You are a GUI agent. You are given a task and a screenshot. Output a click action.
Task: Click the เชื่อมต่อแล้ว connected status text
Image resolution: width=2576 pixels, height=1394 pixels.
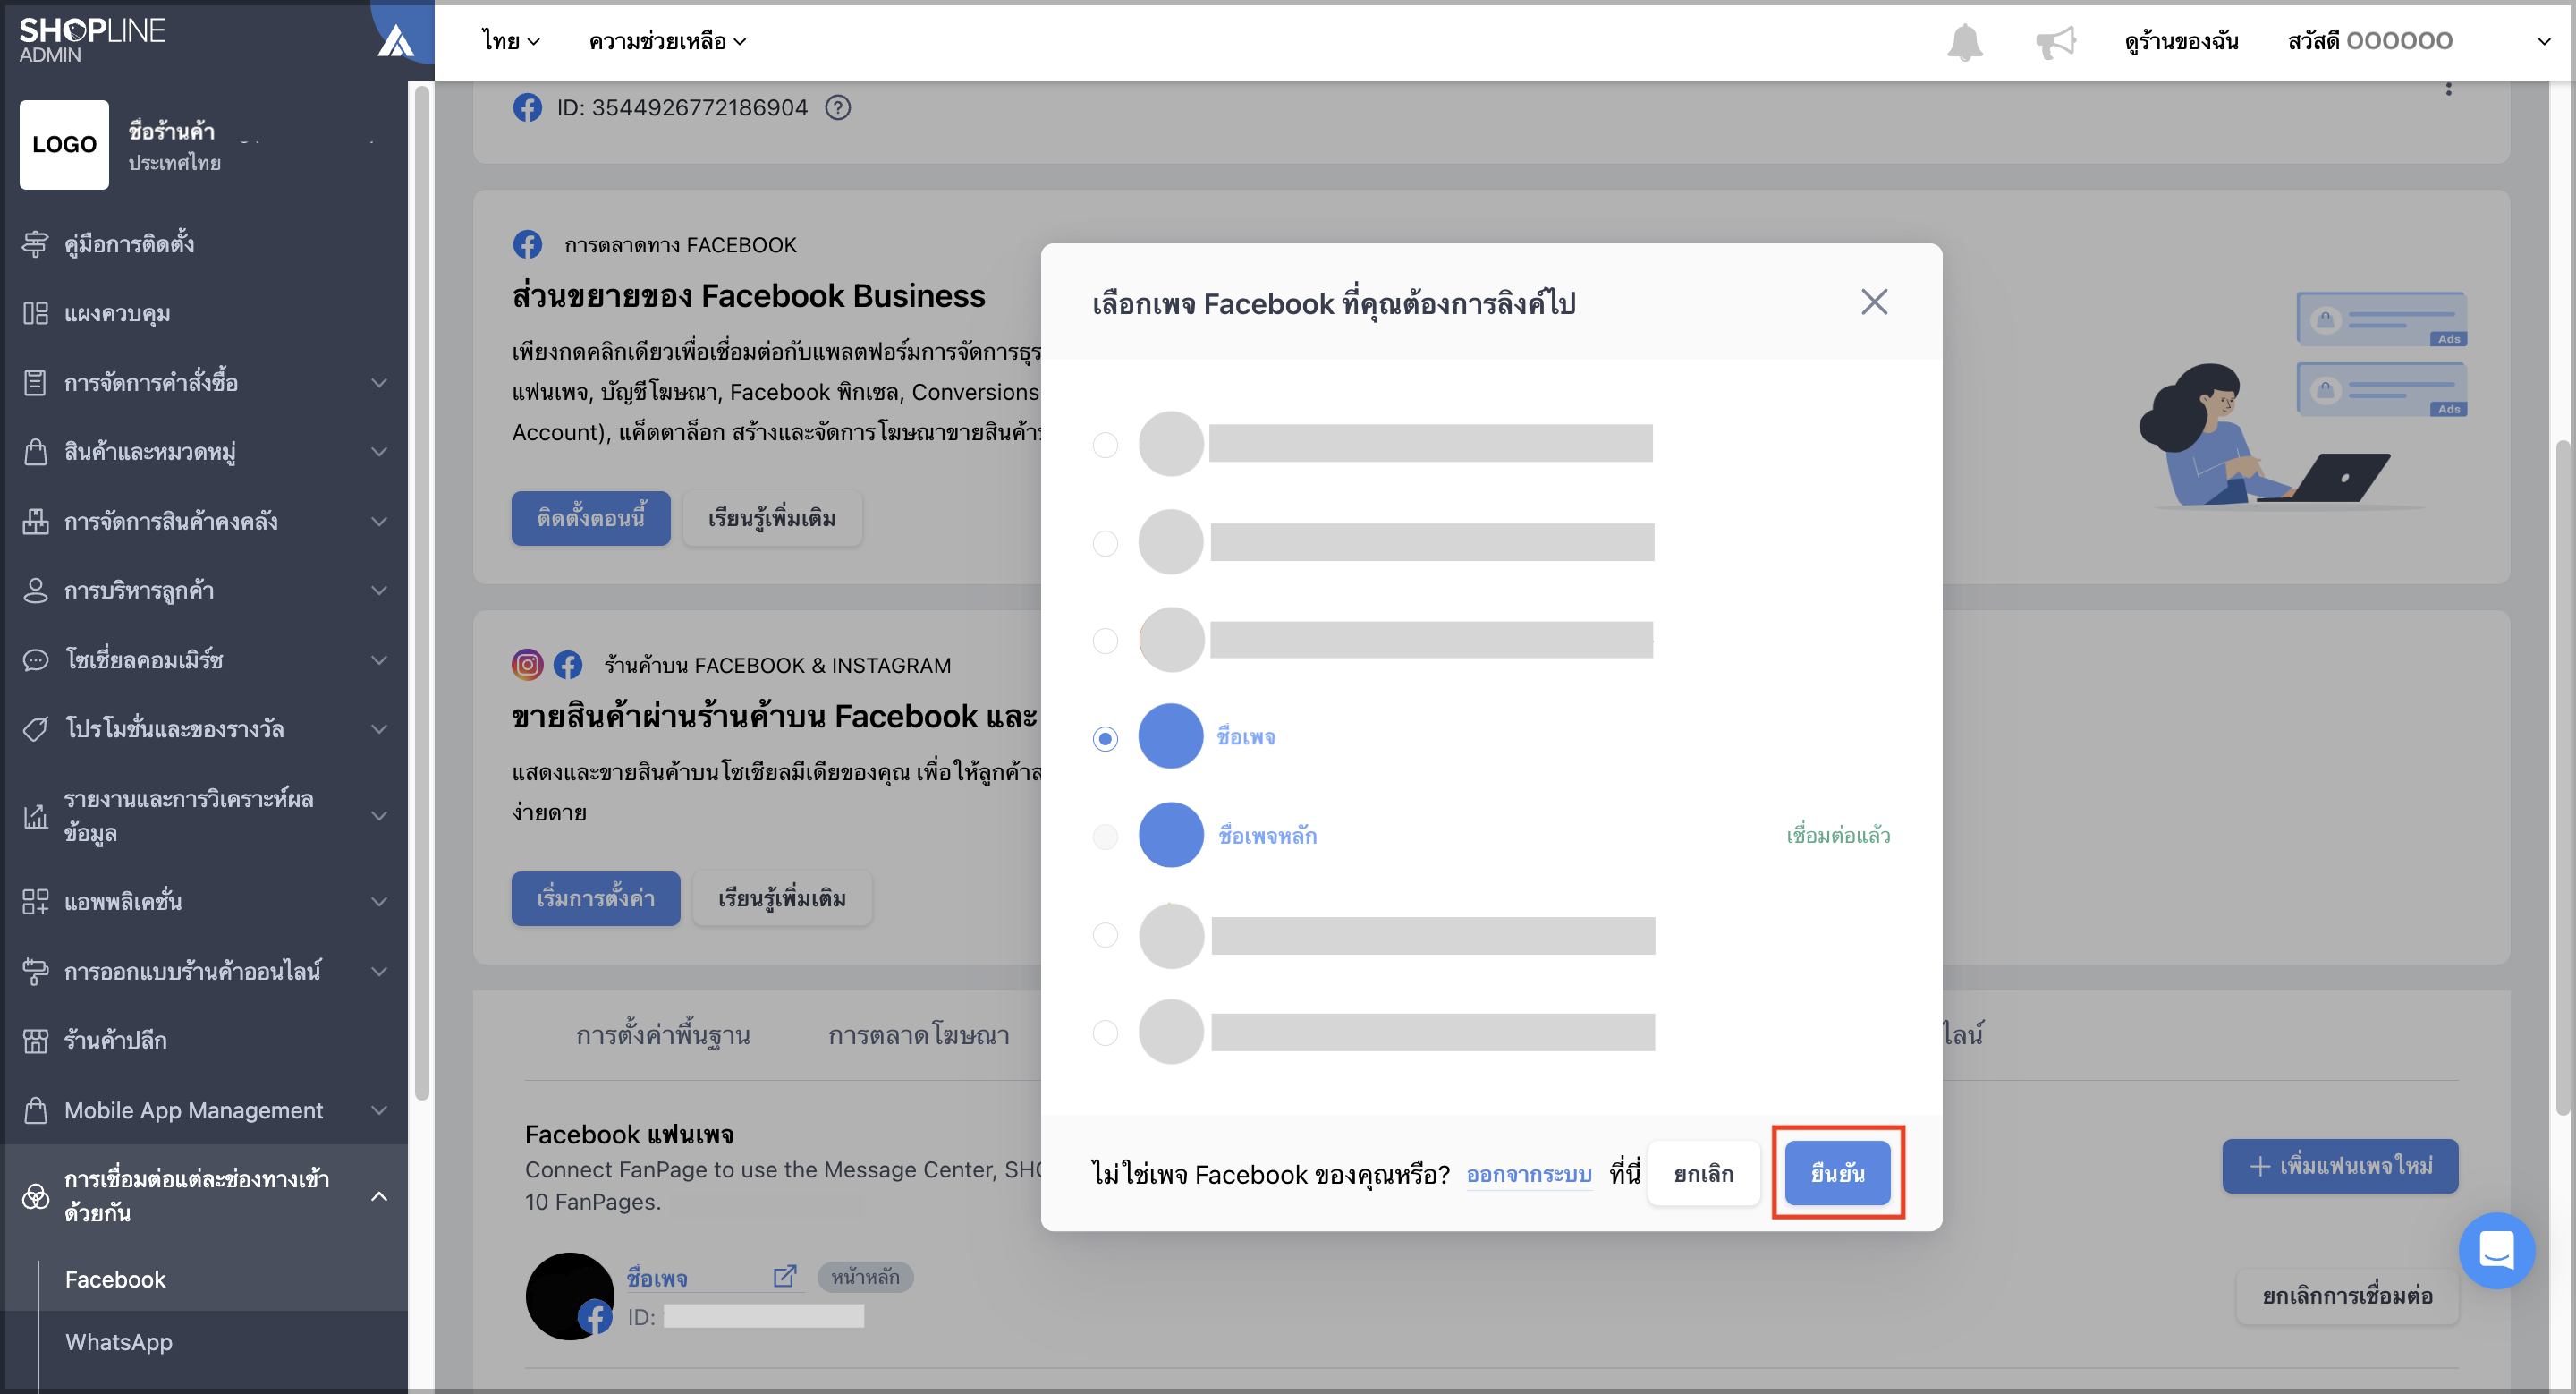[1837, 835]
